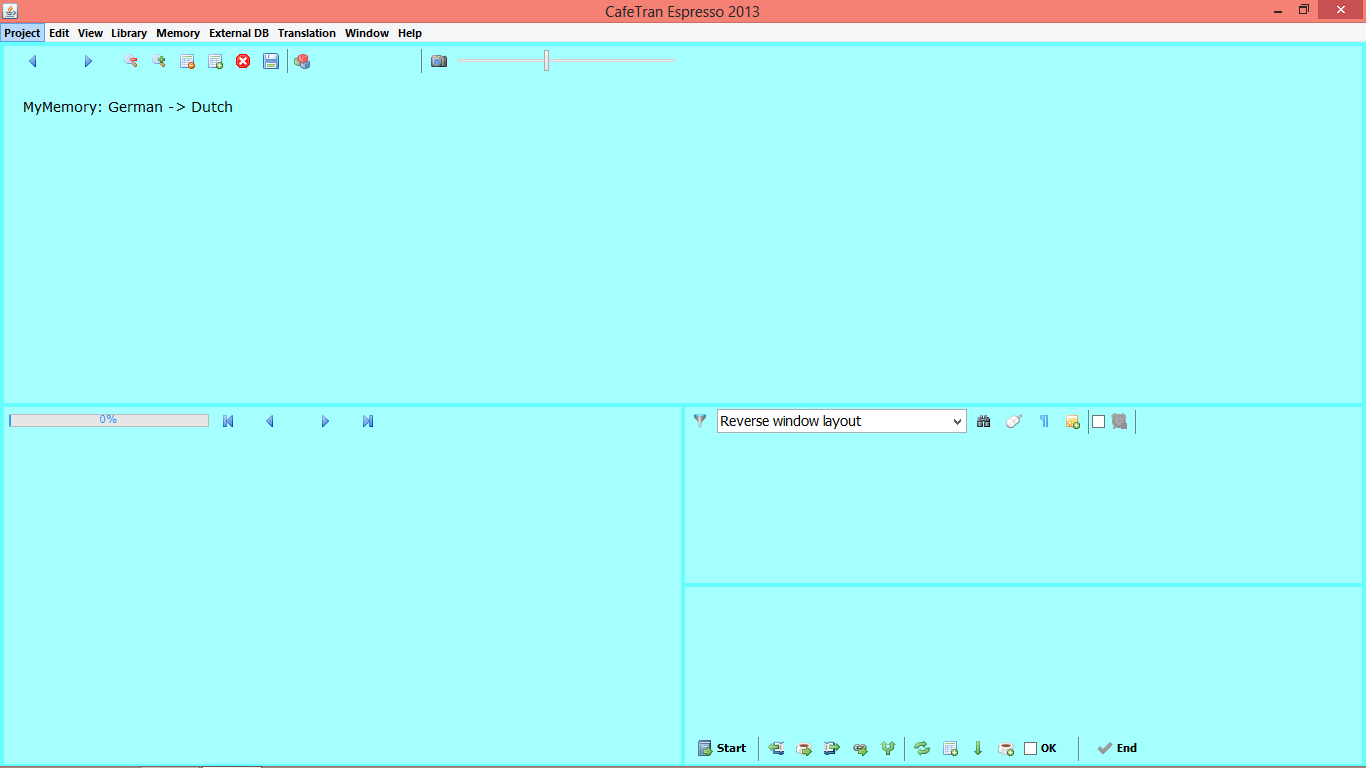Click the green down arrow icon
The height and width of the screenshot is (768, 1366).
978,748
